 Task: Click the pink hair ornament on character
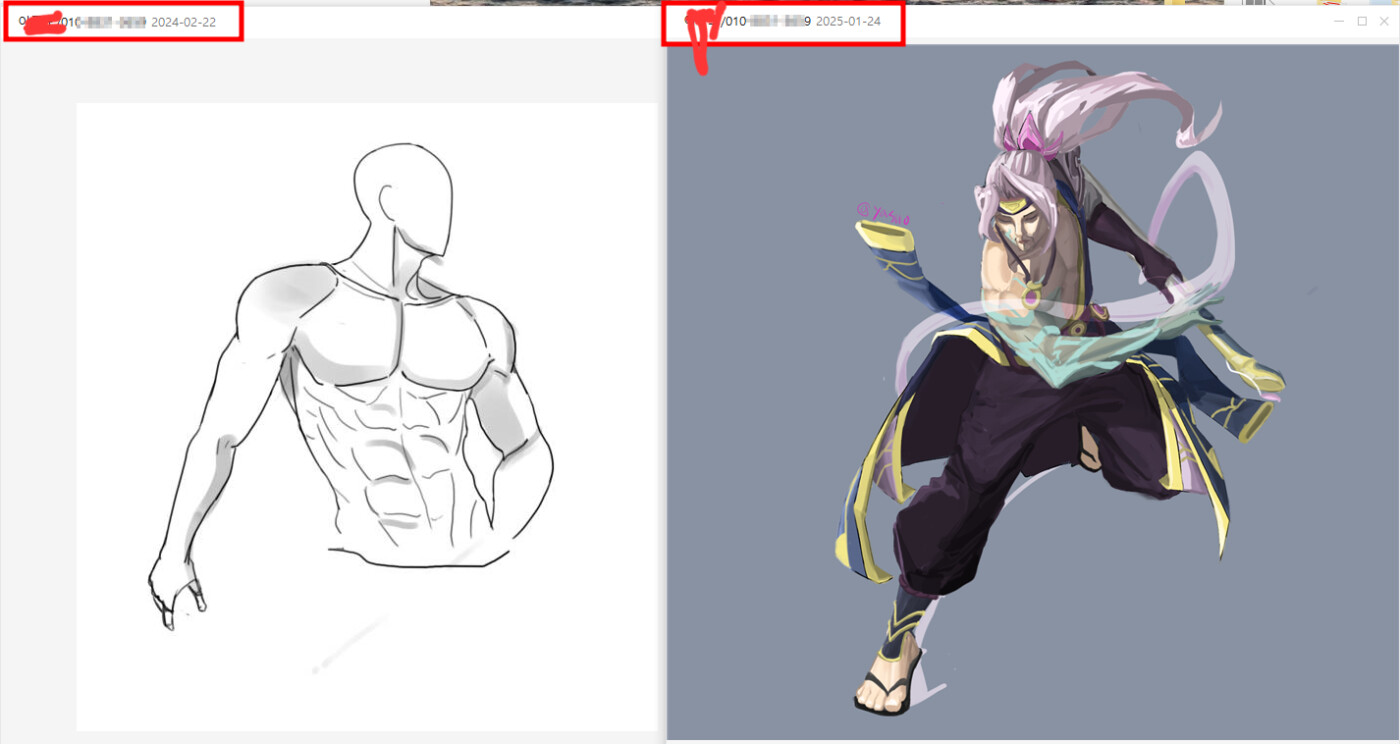1032,138
